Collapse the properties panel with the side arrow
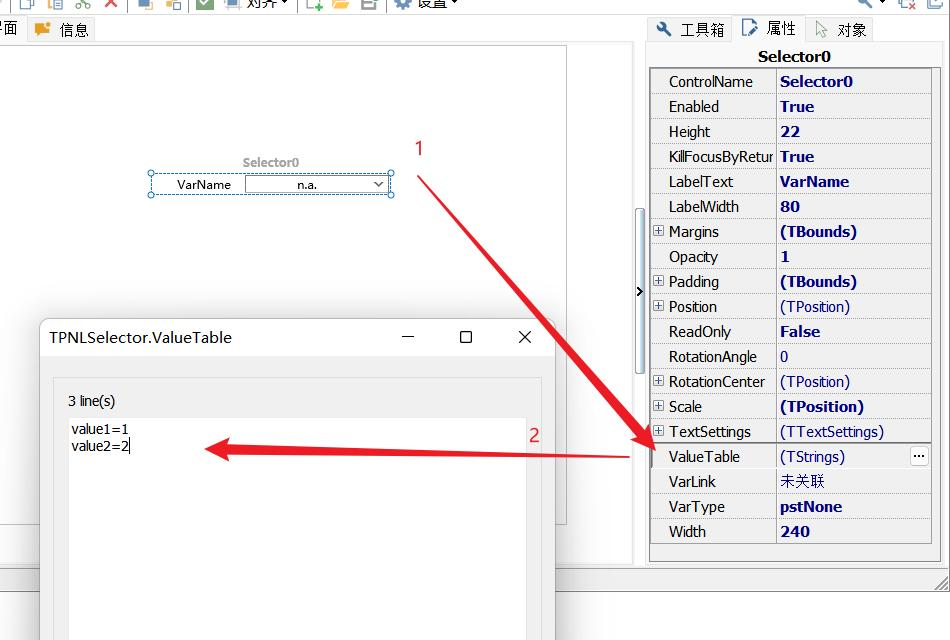Viewport: 950px width, 640px height. tap(640, 291)
